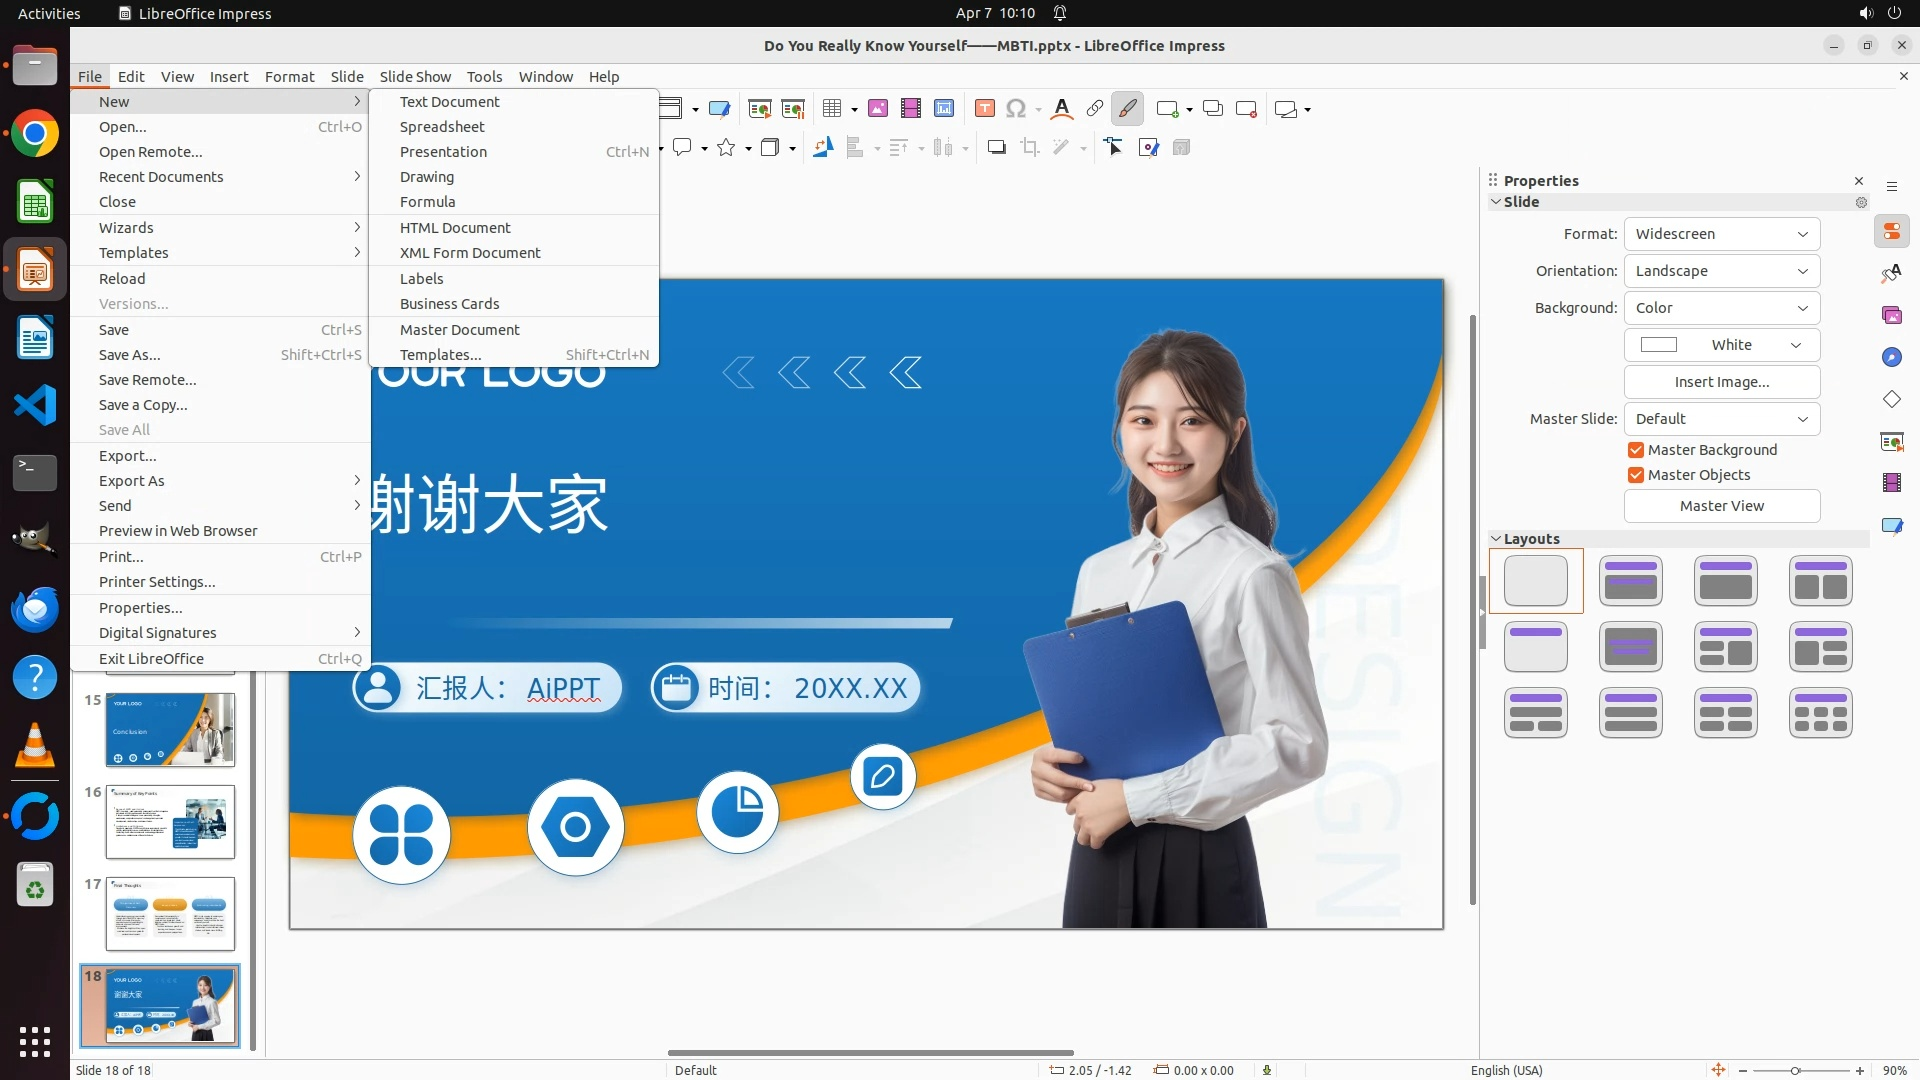Image resolution: width=1920 pixels, height=1080 pixels.
Task: Click the Insert Text Box icon
Action: pos(984,108)
